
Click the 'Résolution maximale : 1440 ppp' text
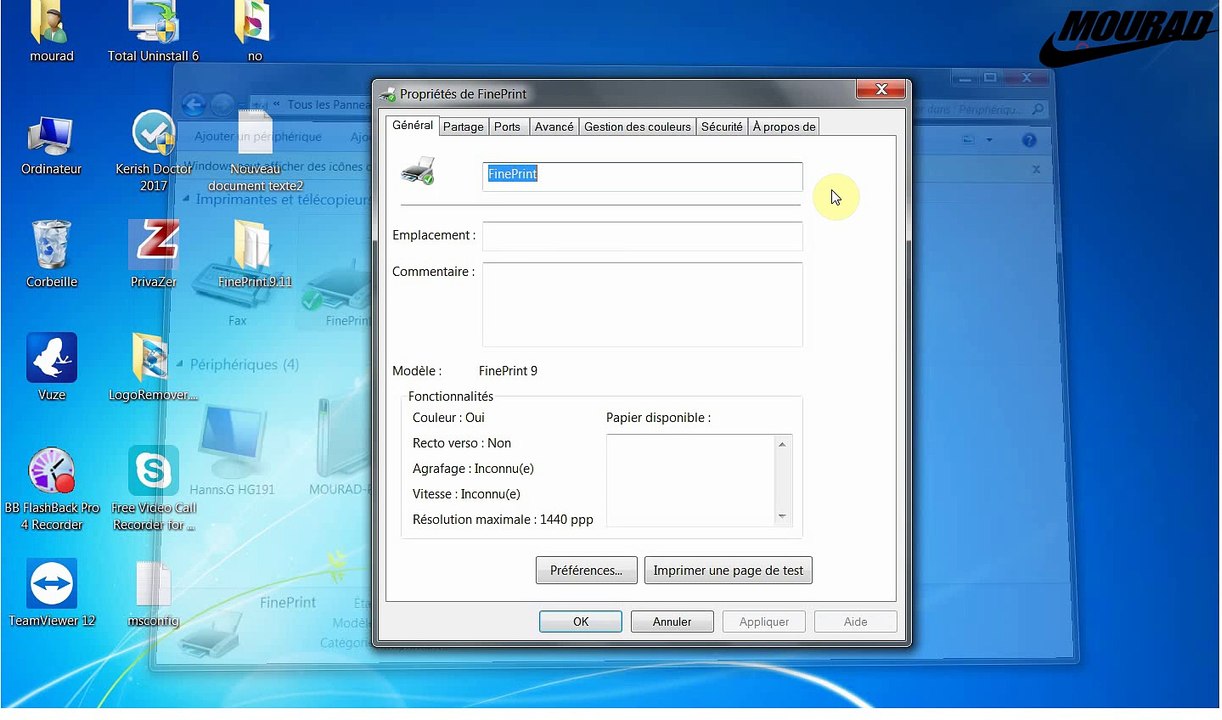point(503,520)
